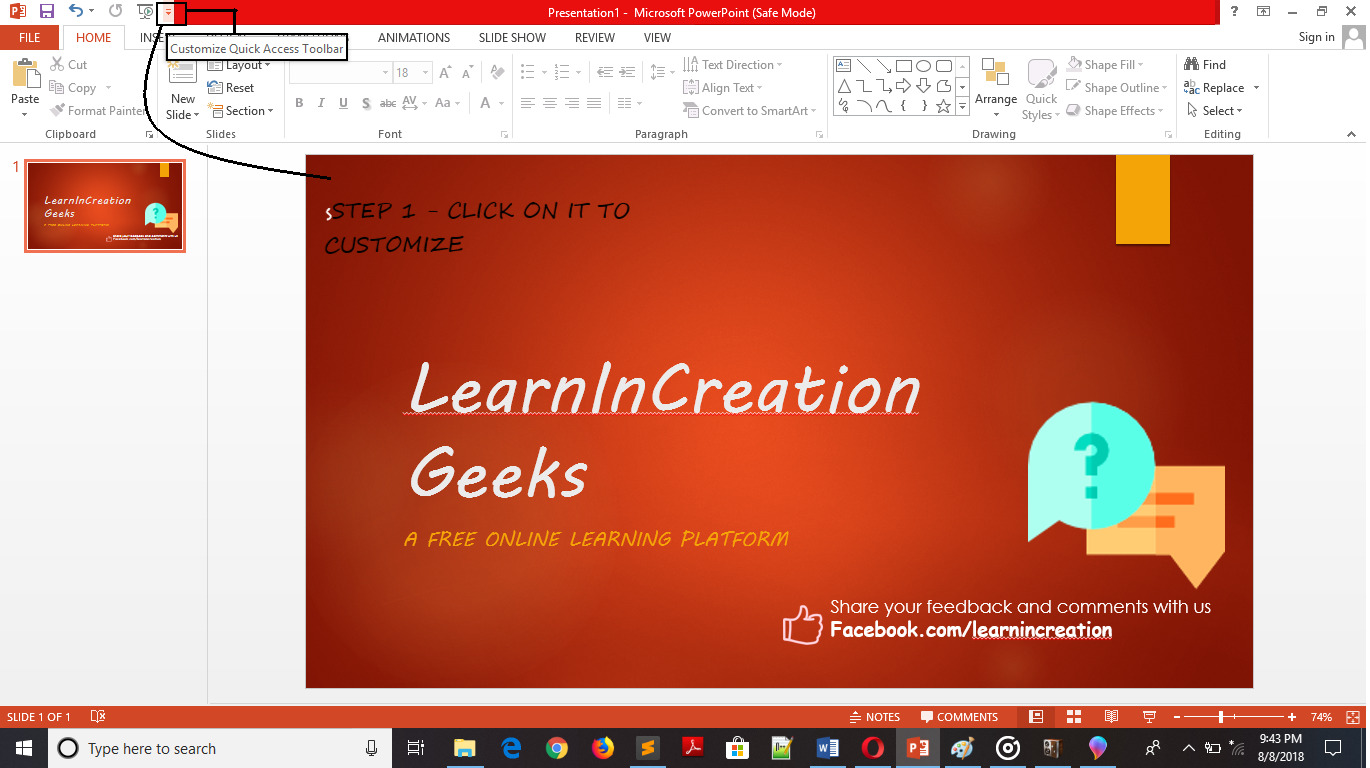Open Reading View from status bar
1370x768 pixels.
pos(1111,717)
